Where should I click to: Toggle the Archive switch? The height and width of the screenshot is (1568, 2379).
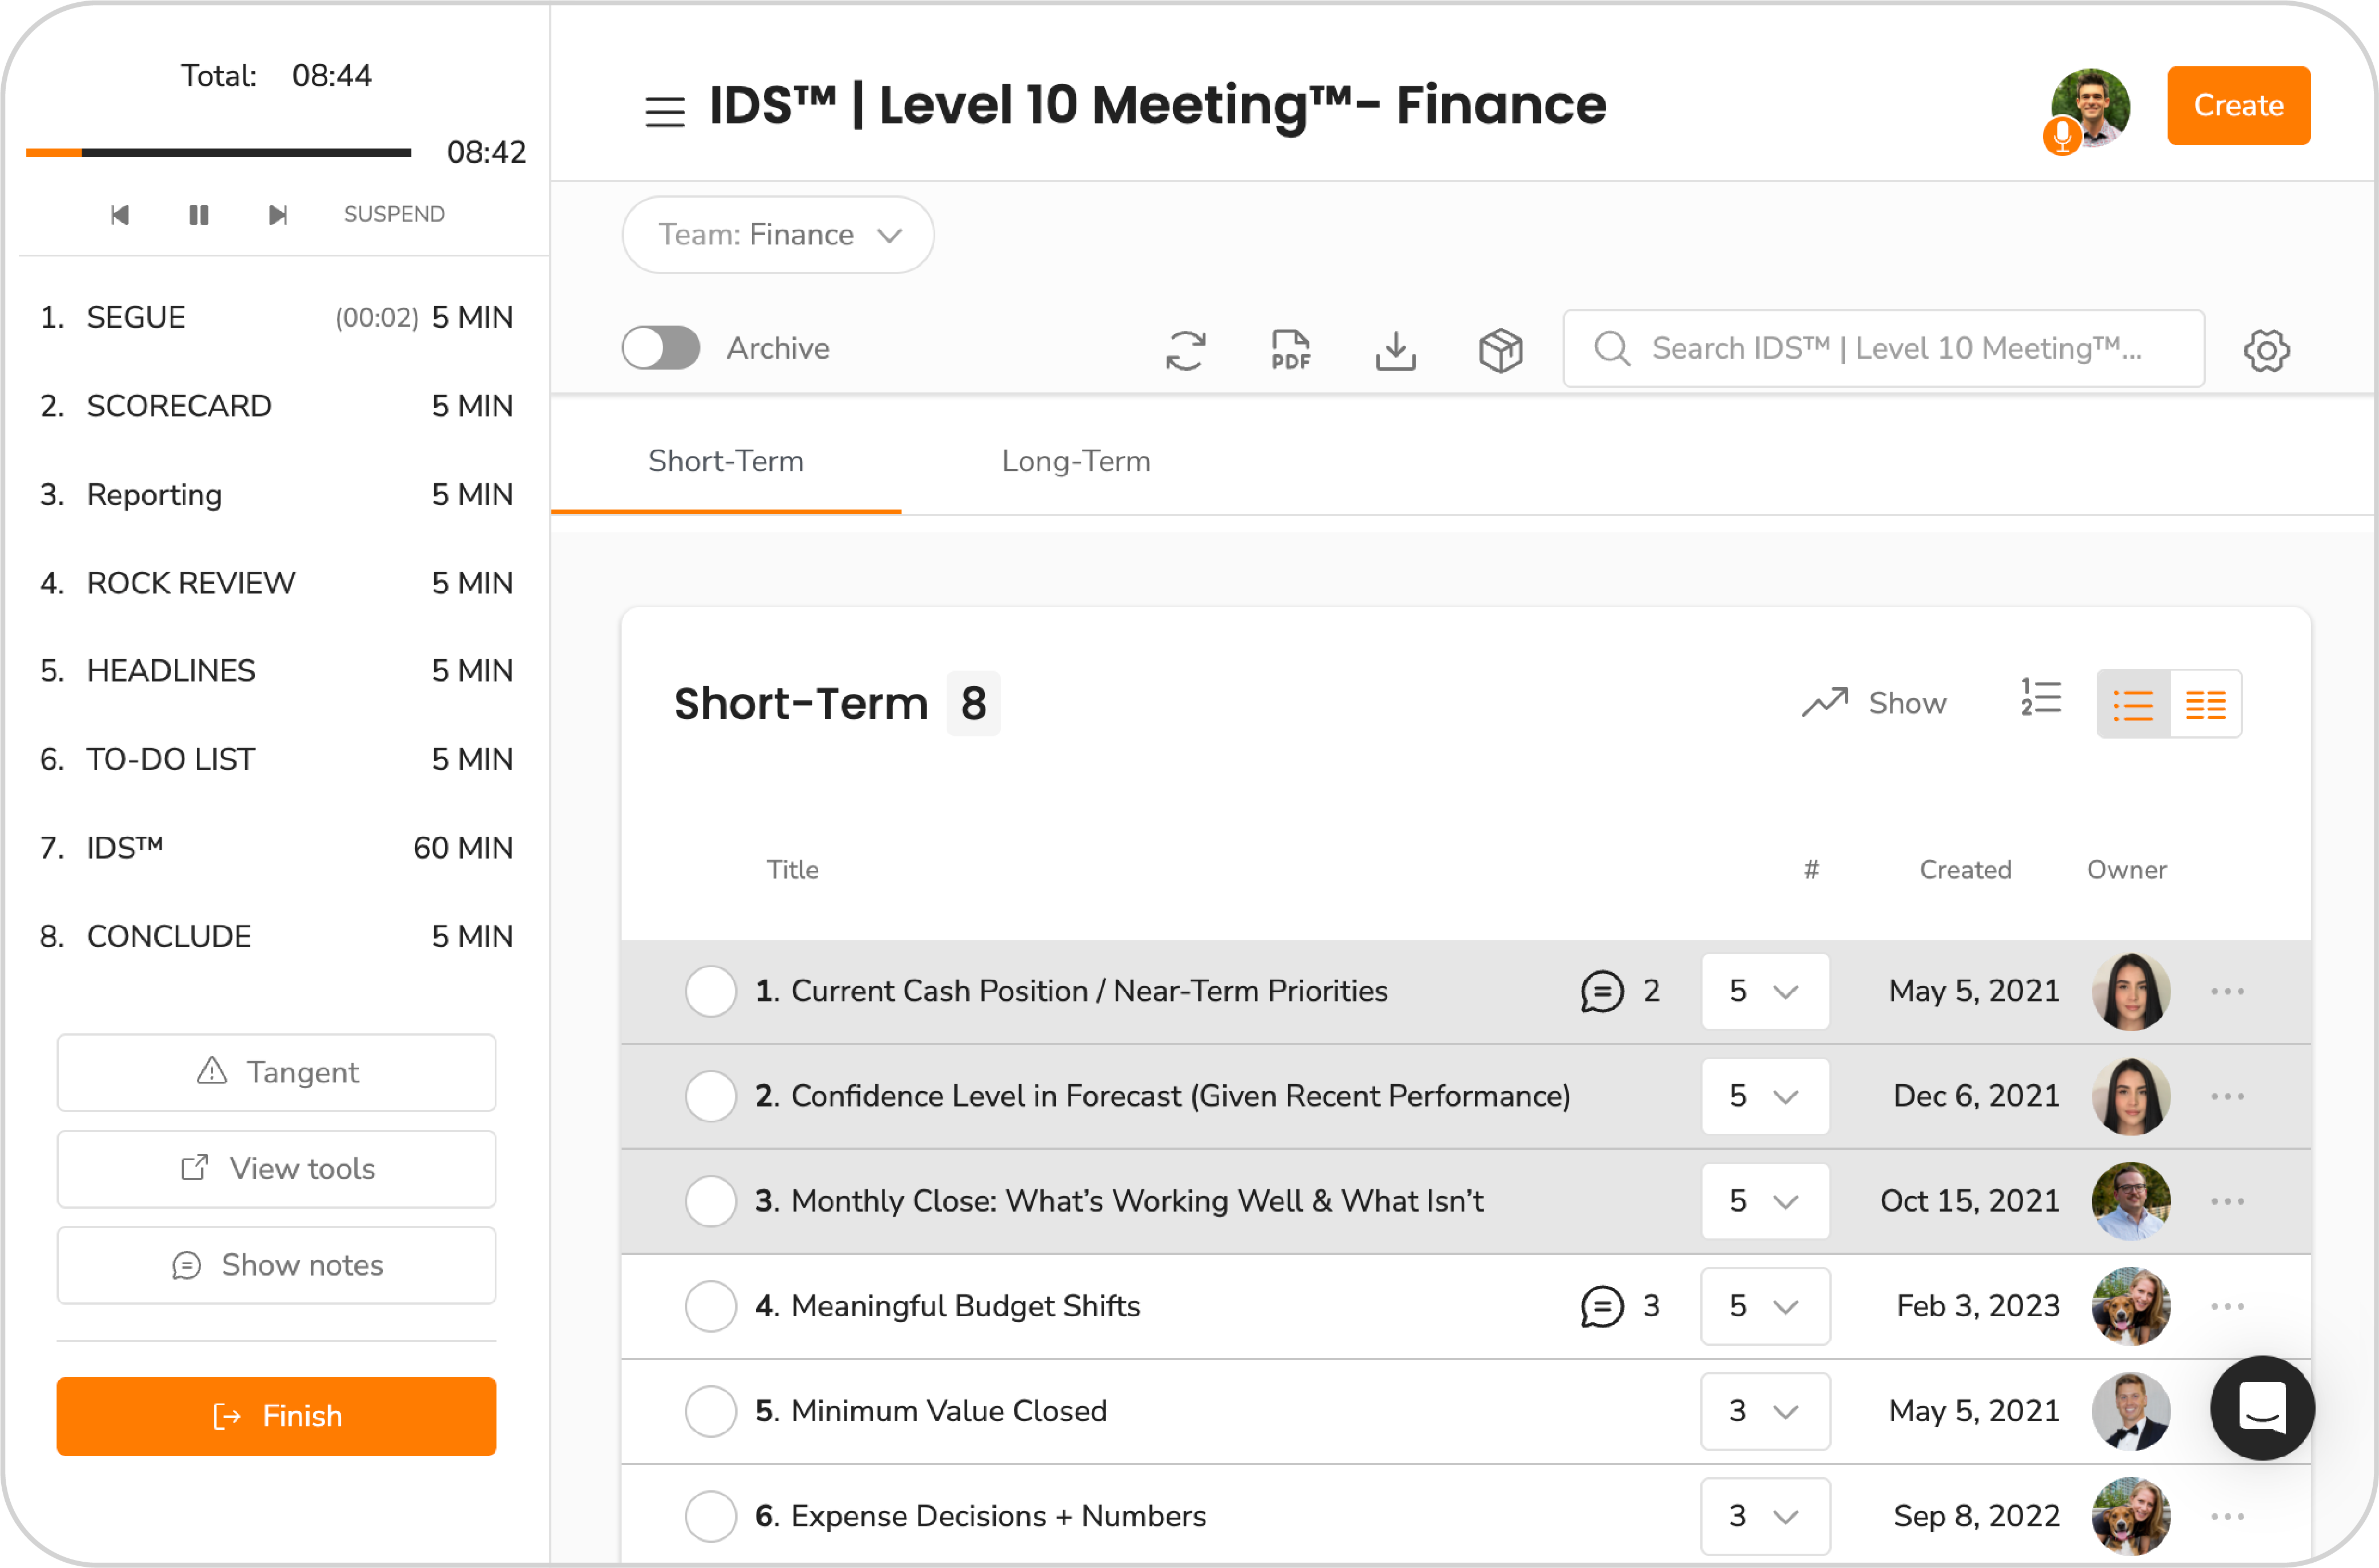click(x=660, y=348)
